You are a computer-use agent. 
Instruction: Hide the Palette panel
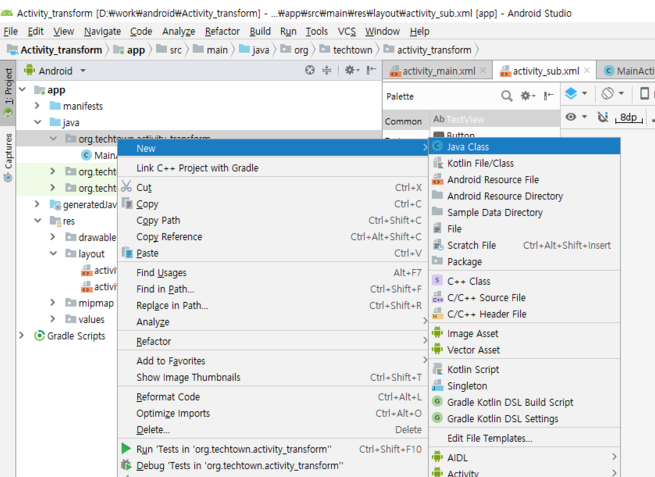click(x=548, y=96)
